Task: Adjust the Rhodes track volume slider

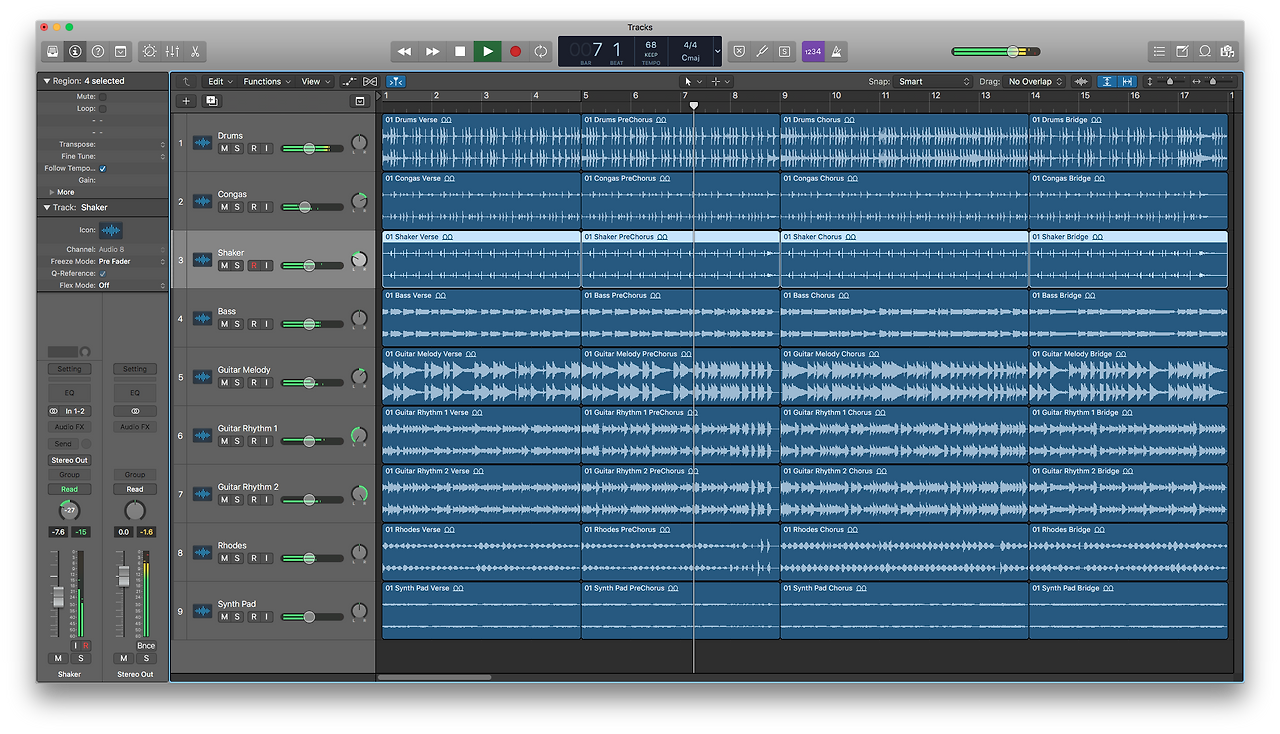Action: click(x=312, y=558)
